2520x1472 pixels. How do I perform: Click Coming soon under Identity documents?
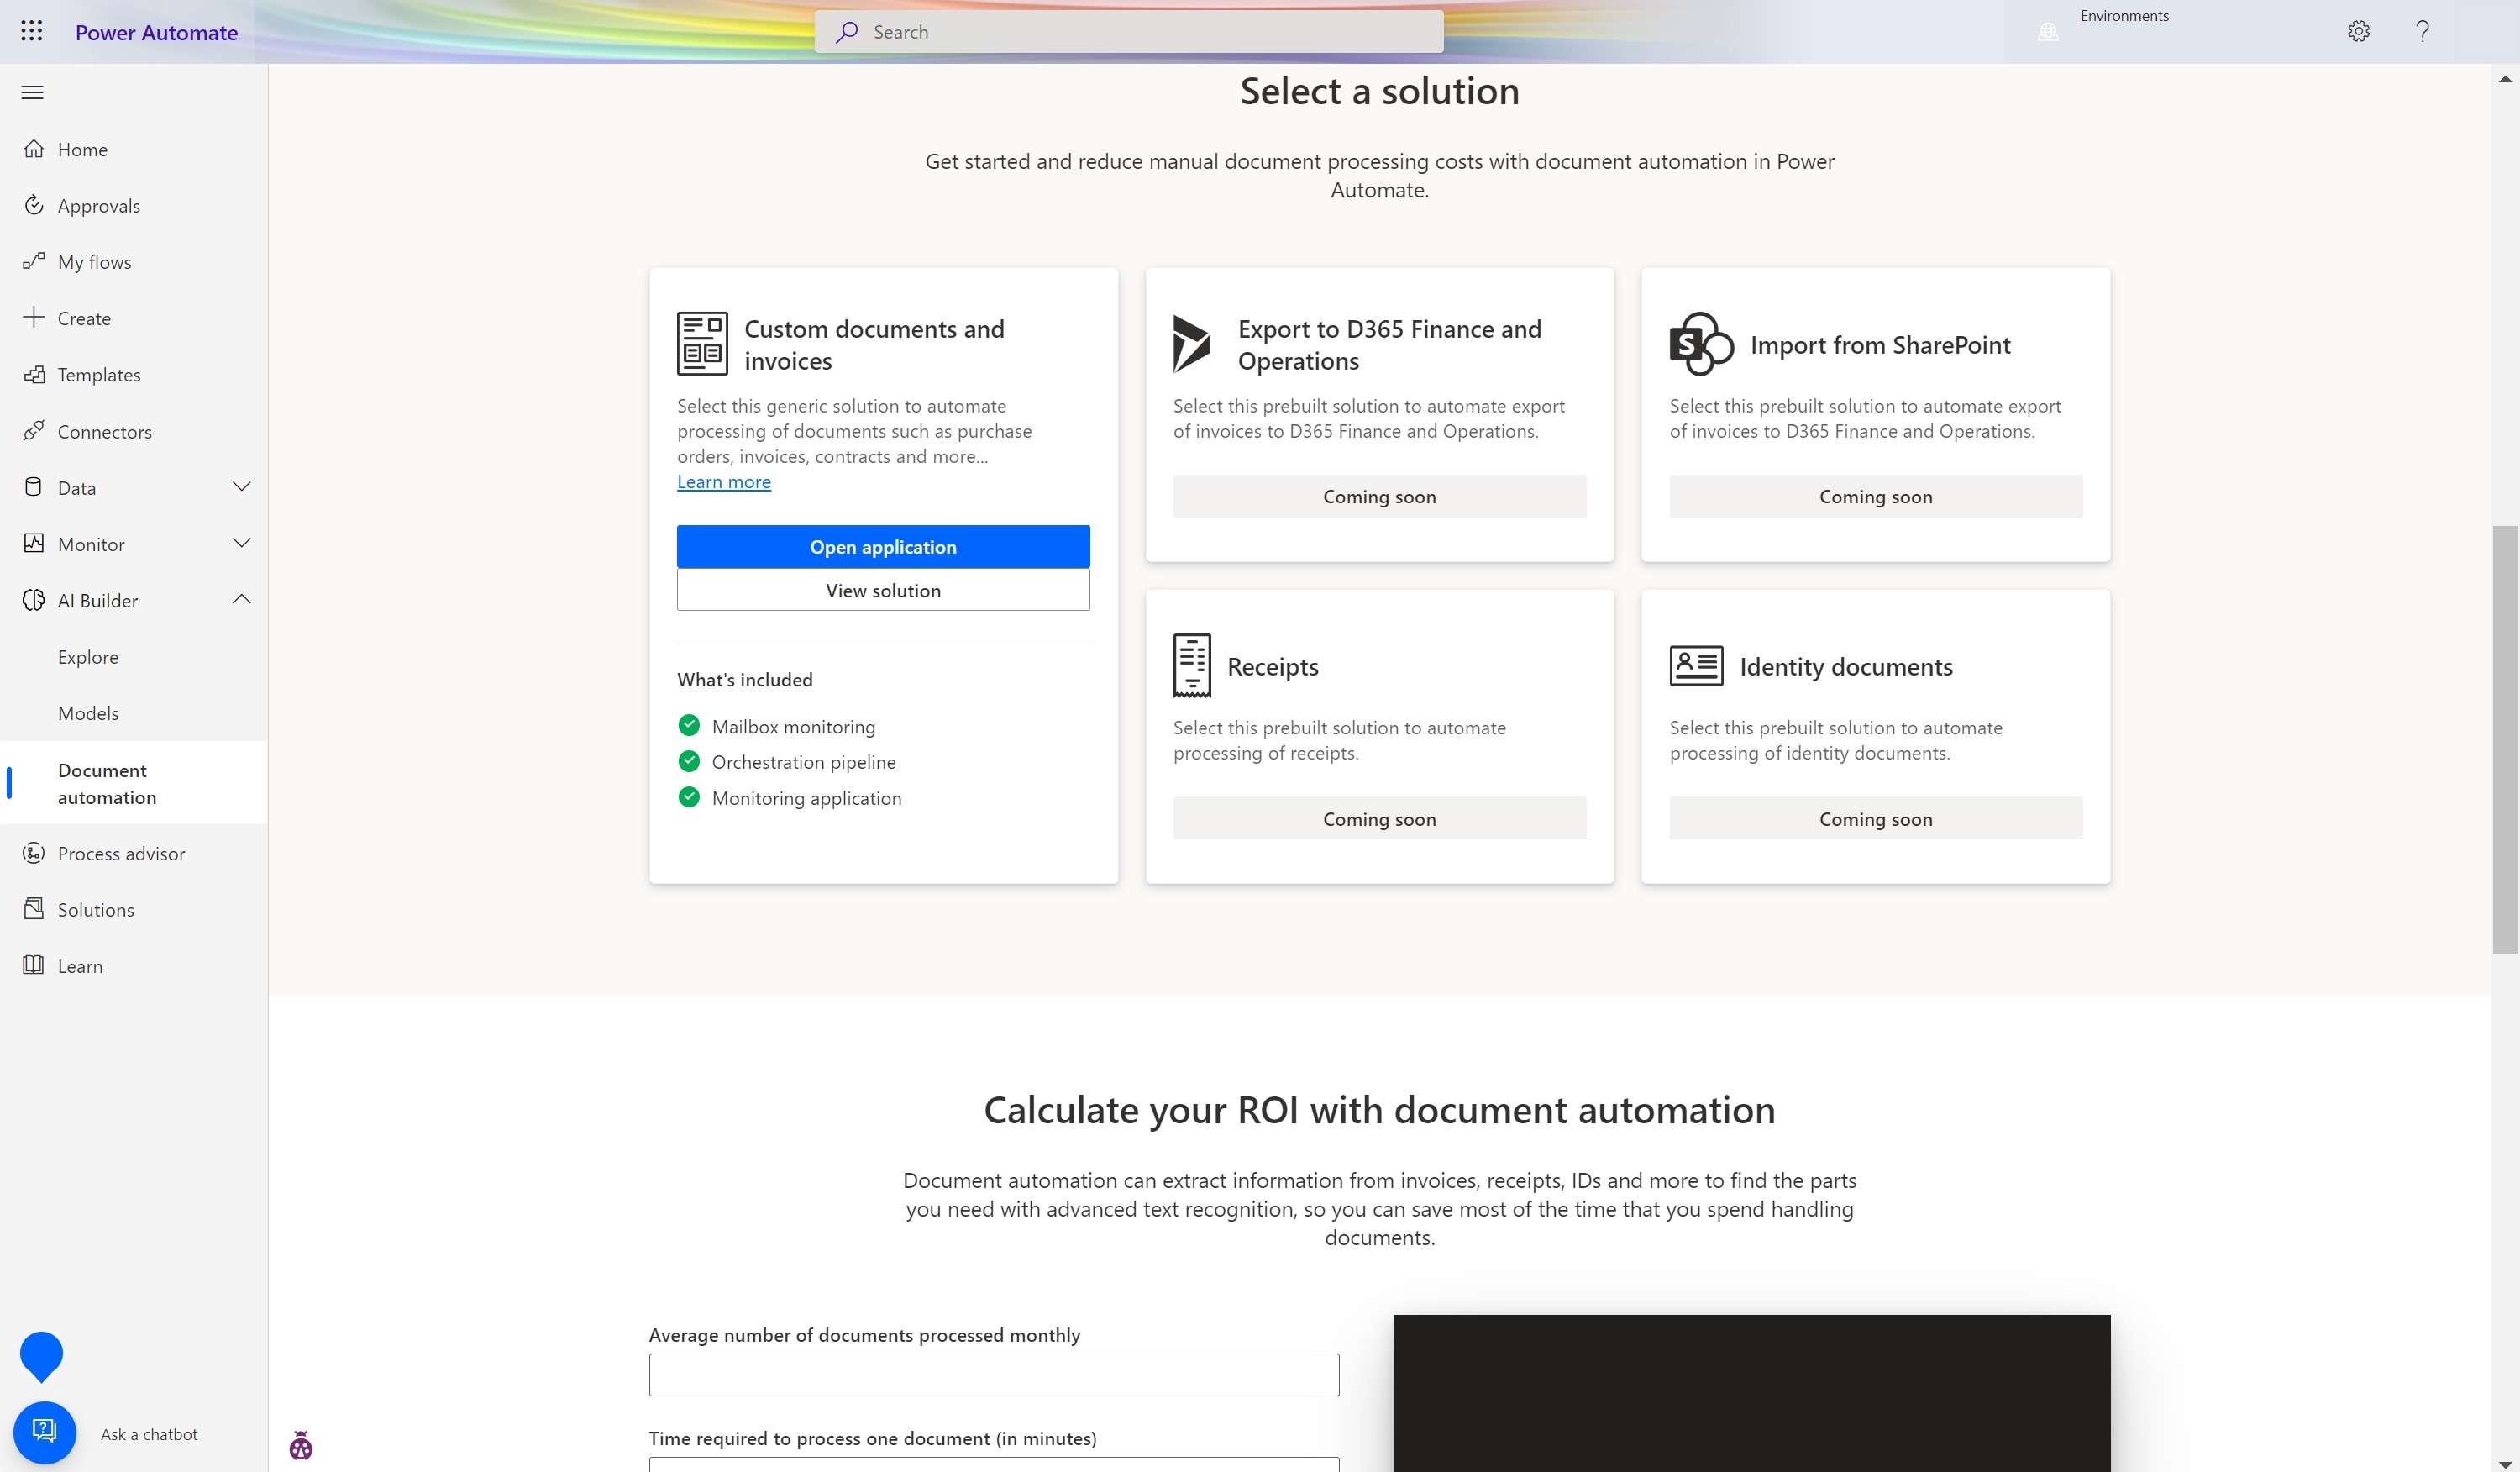point(1875,818)
